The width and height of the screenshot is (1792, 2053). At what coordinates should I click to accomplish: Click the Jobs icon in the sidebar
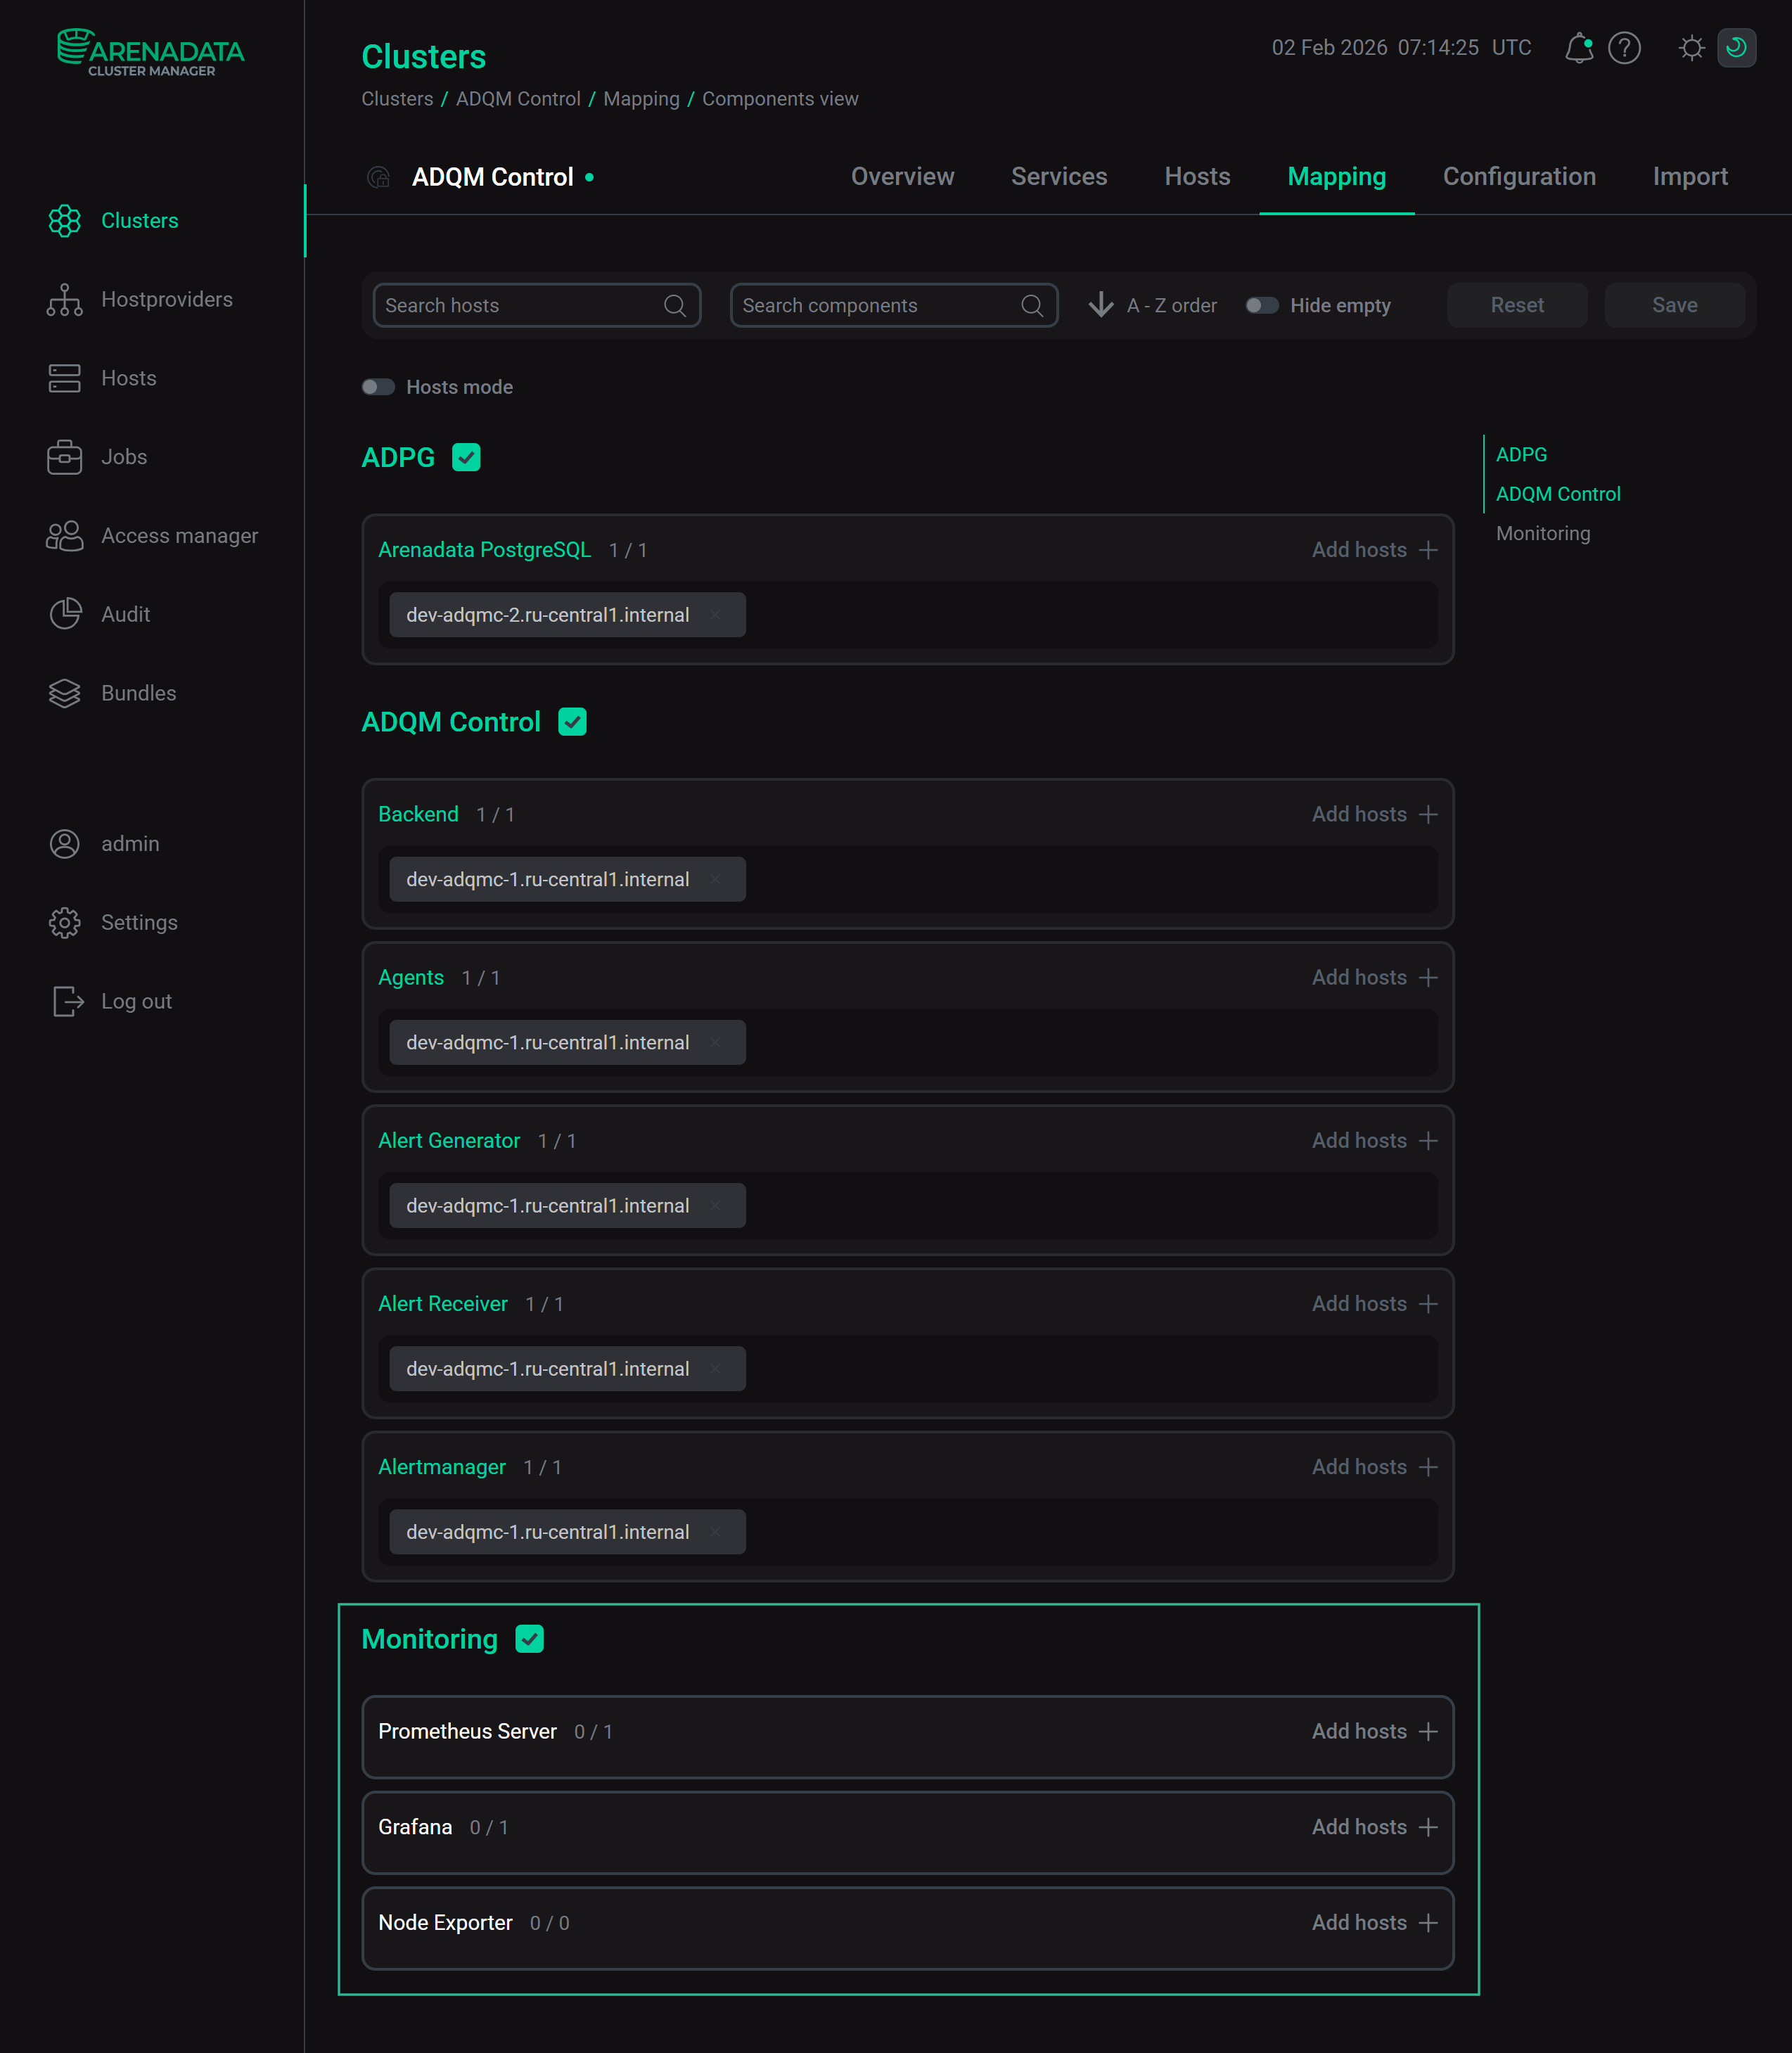64,456
